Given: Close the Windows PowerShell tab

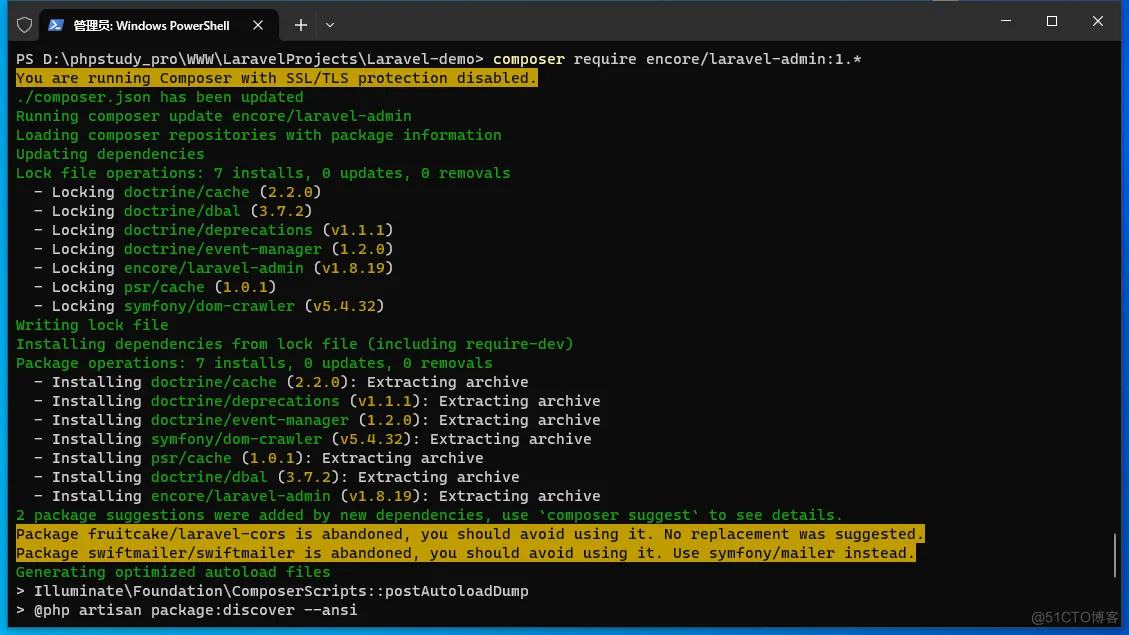Looking at the screenshot, I should [258, 25].
